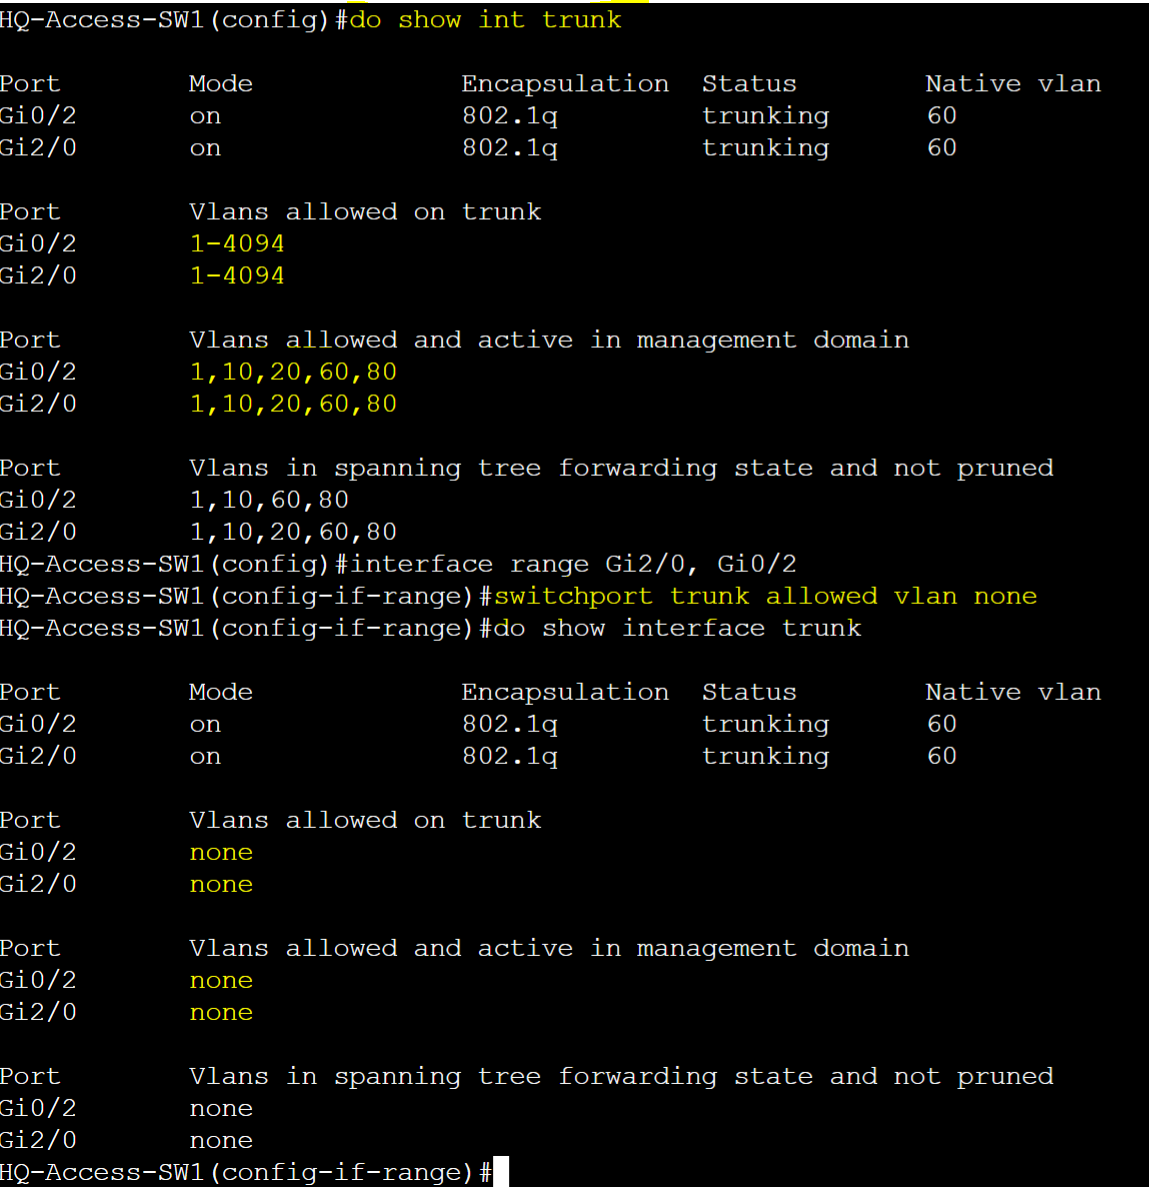Click the first 'trunking' status for Gi0/2

(765, 116)
